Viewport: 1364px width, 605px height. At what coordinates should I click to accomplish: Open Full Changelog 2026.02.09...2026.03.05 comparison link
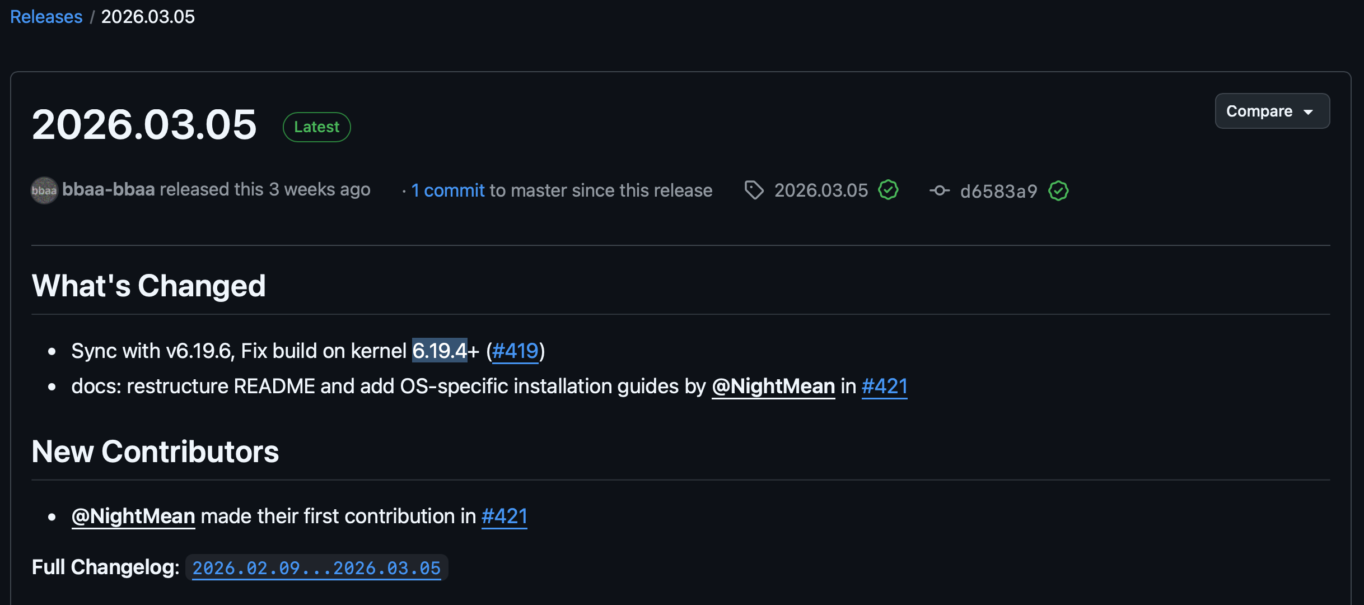click(316, 568)
